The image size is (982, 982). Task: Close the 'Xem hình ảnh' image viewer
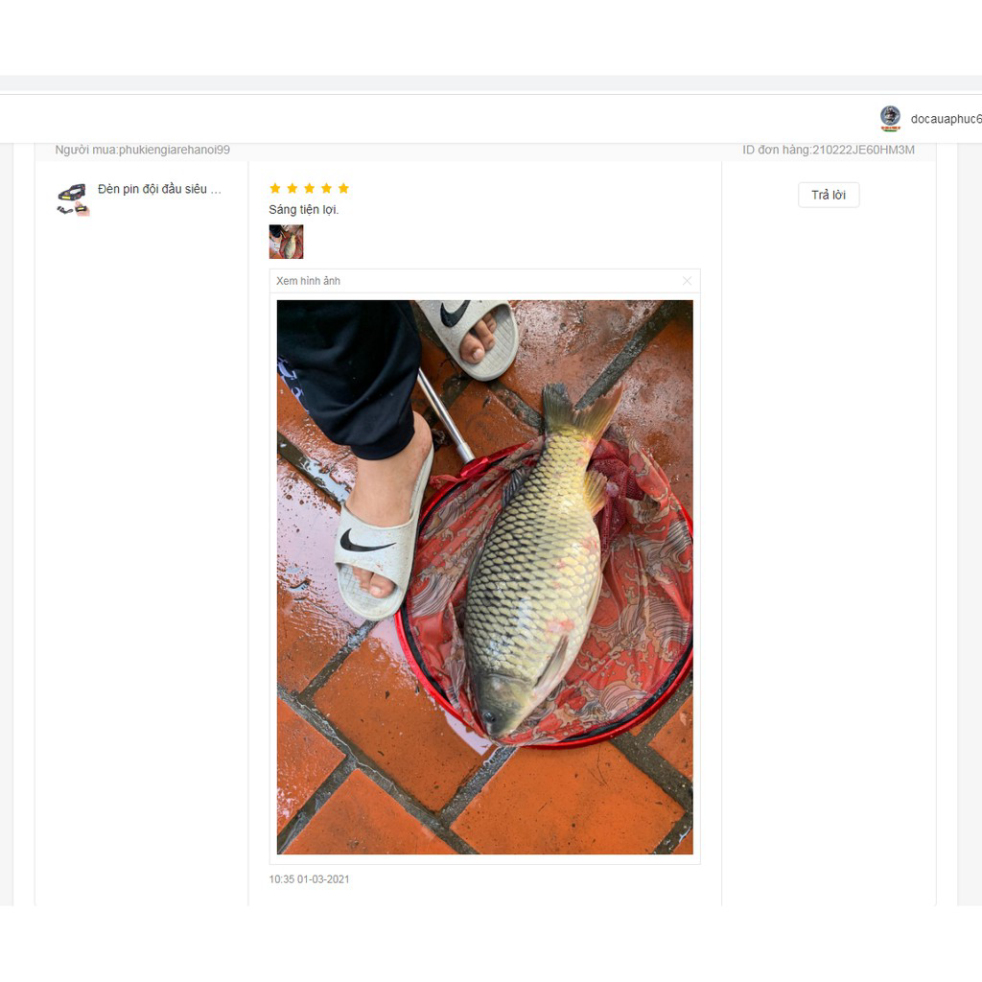687,281
